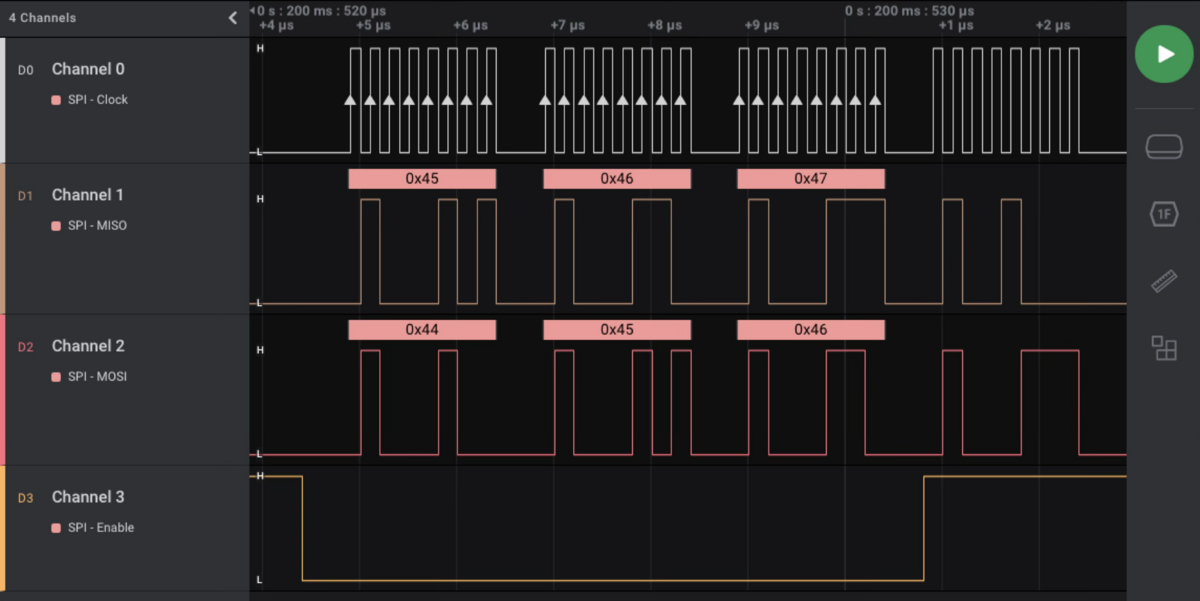Viewport: 1200px width, 601px height.
Task: Open the device settings icon in right sidebar
Action: [1164, 147]
